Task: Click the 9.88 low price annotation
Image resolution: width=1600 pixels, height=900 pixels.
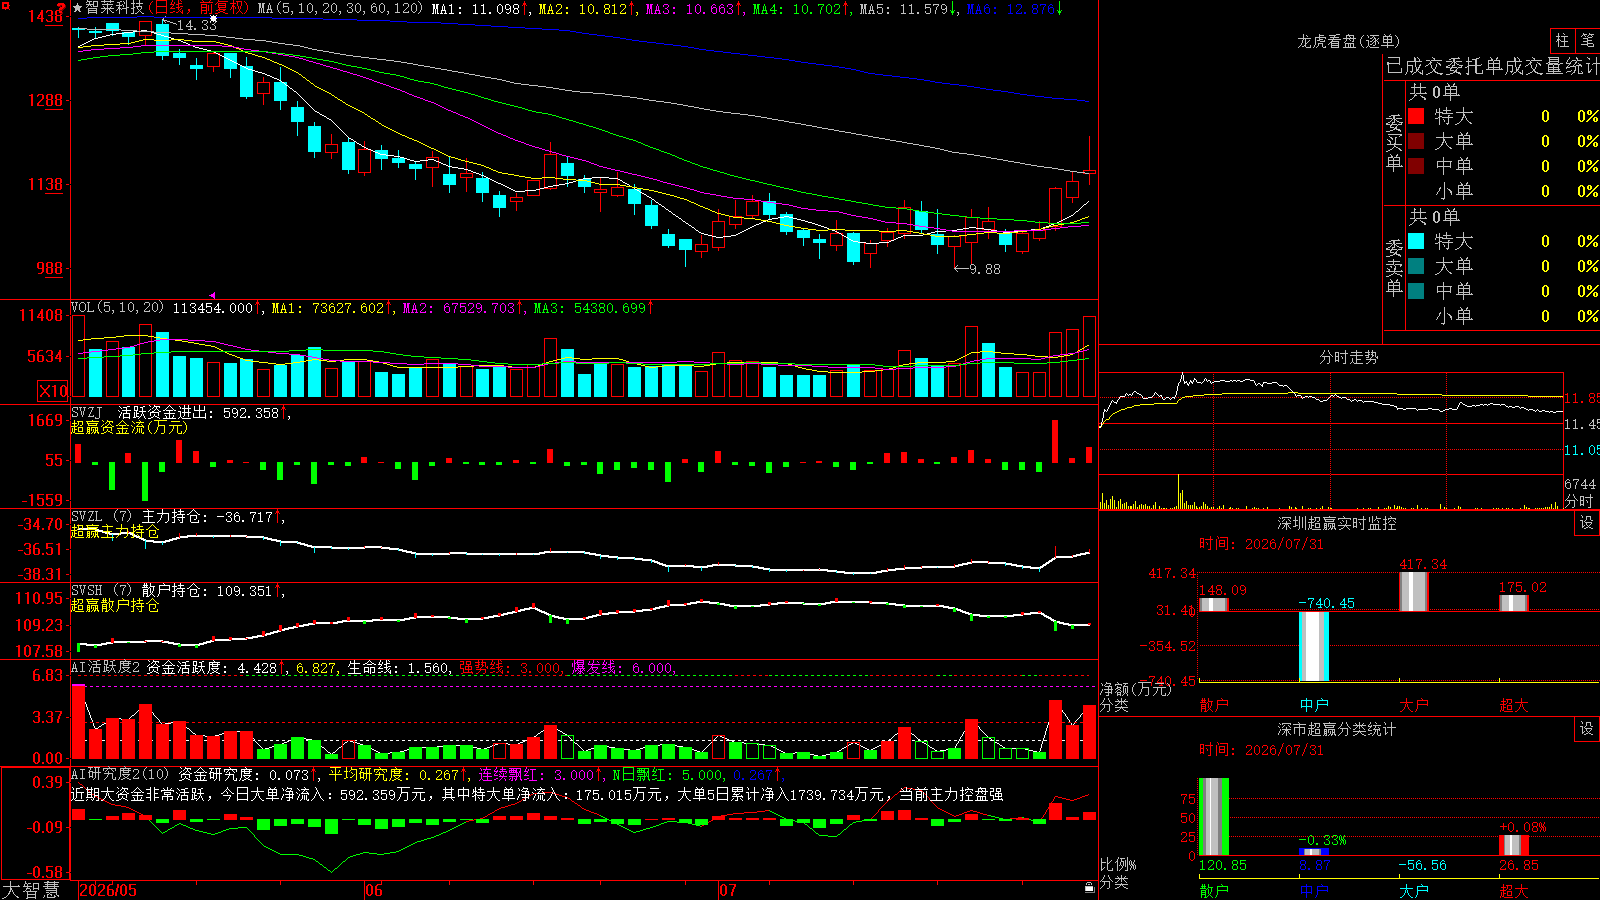Action: 985,269
